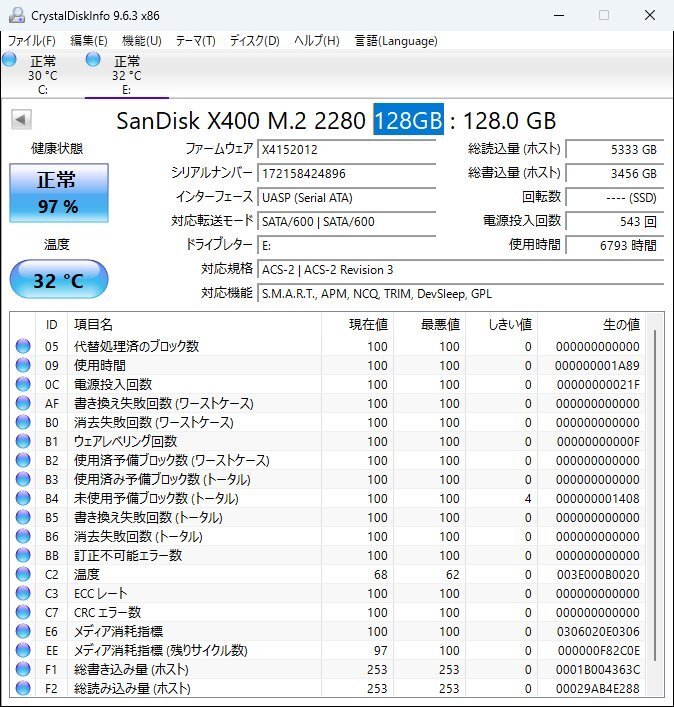Click the 回転数 value ---- (SSD)

coord(615,197)
